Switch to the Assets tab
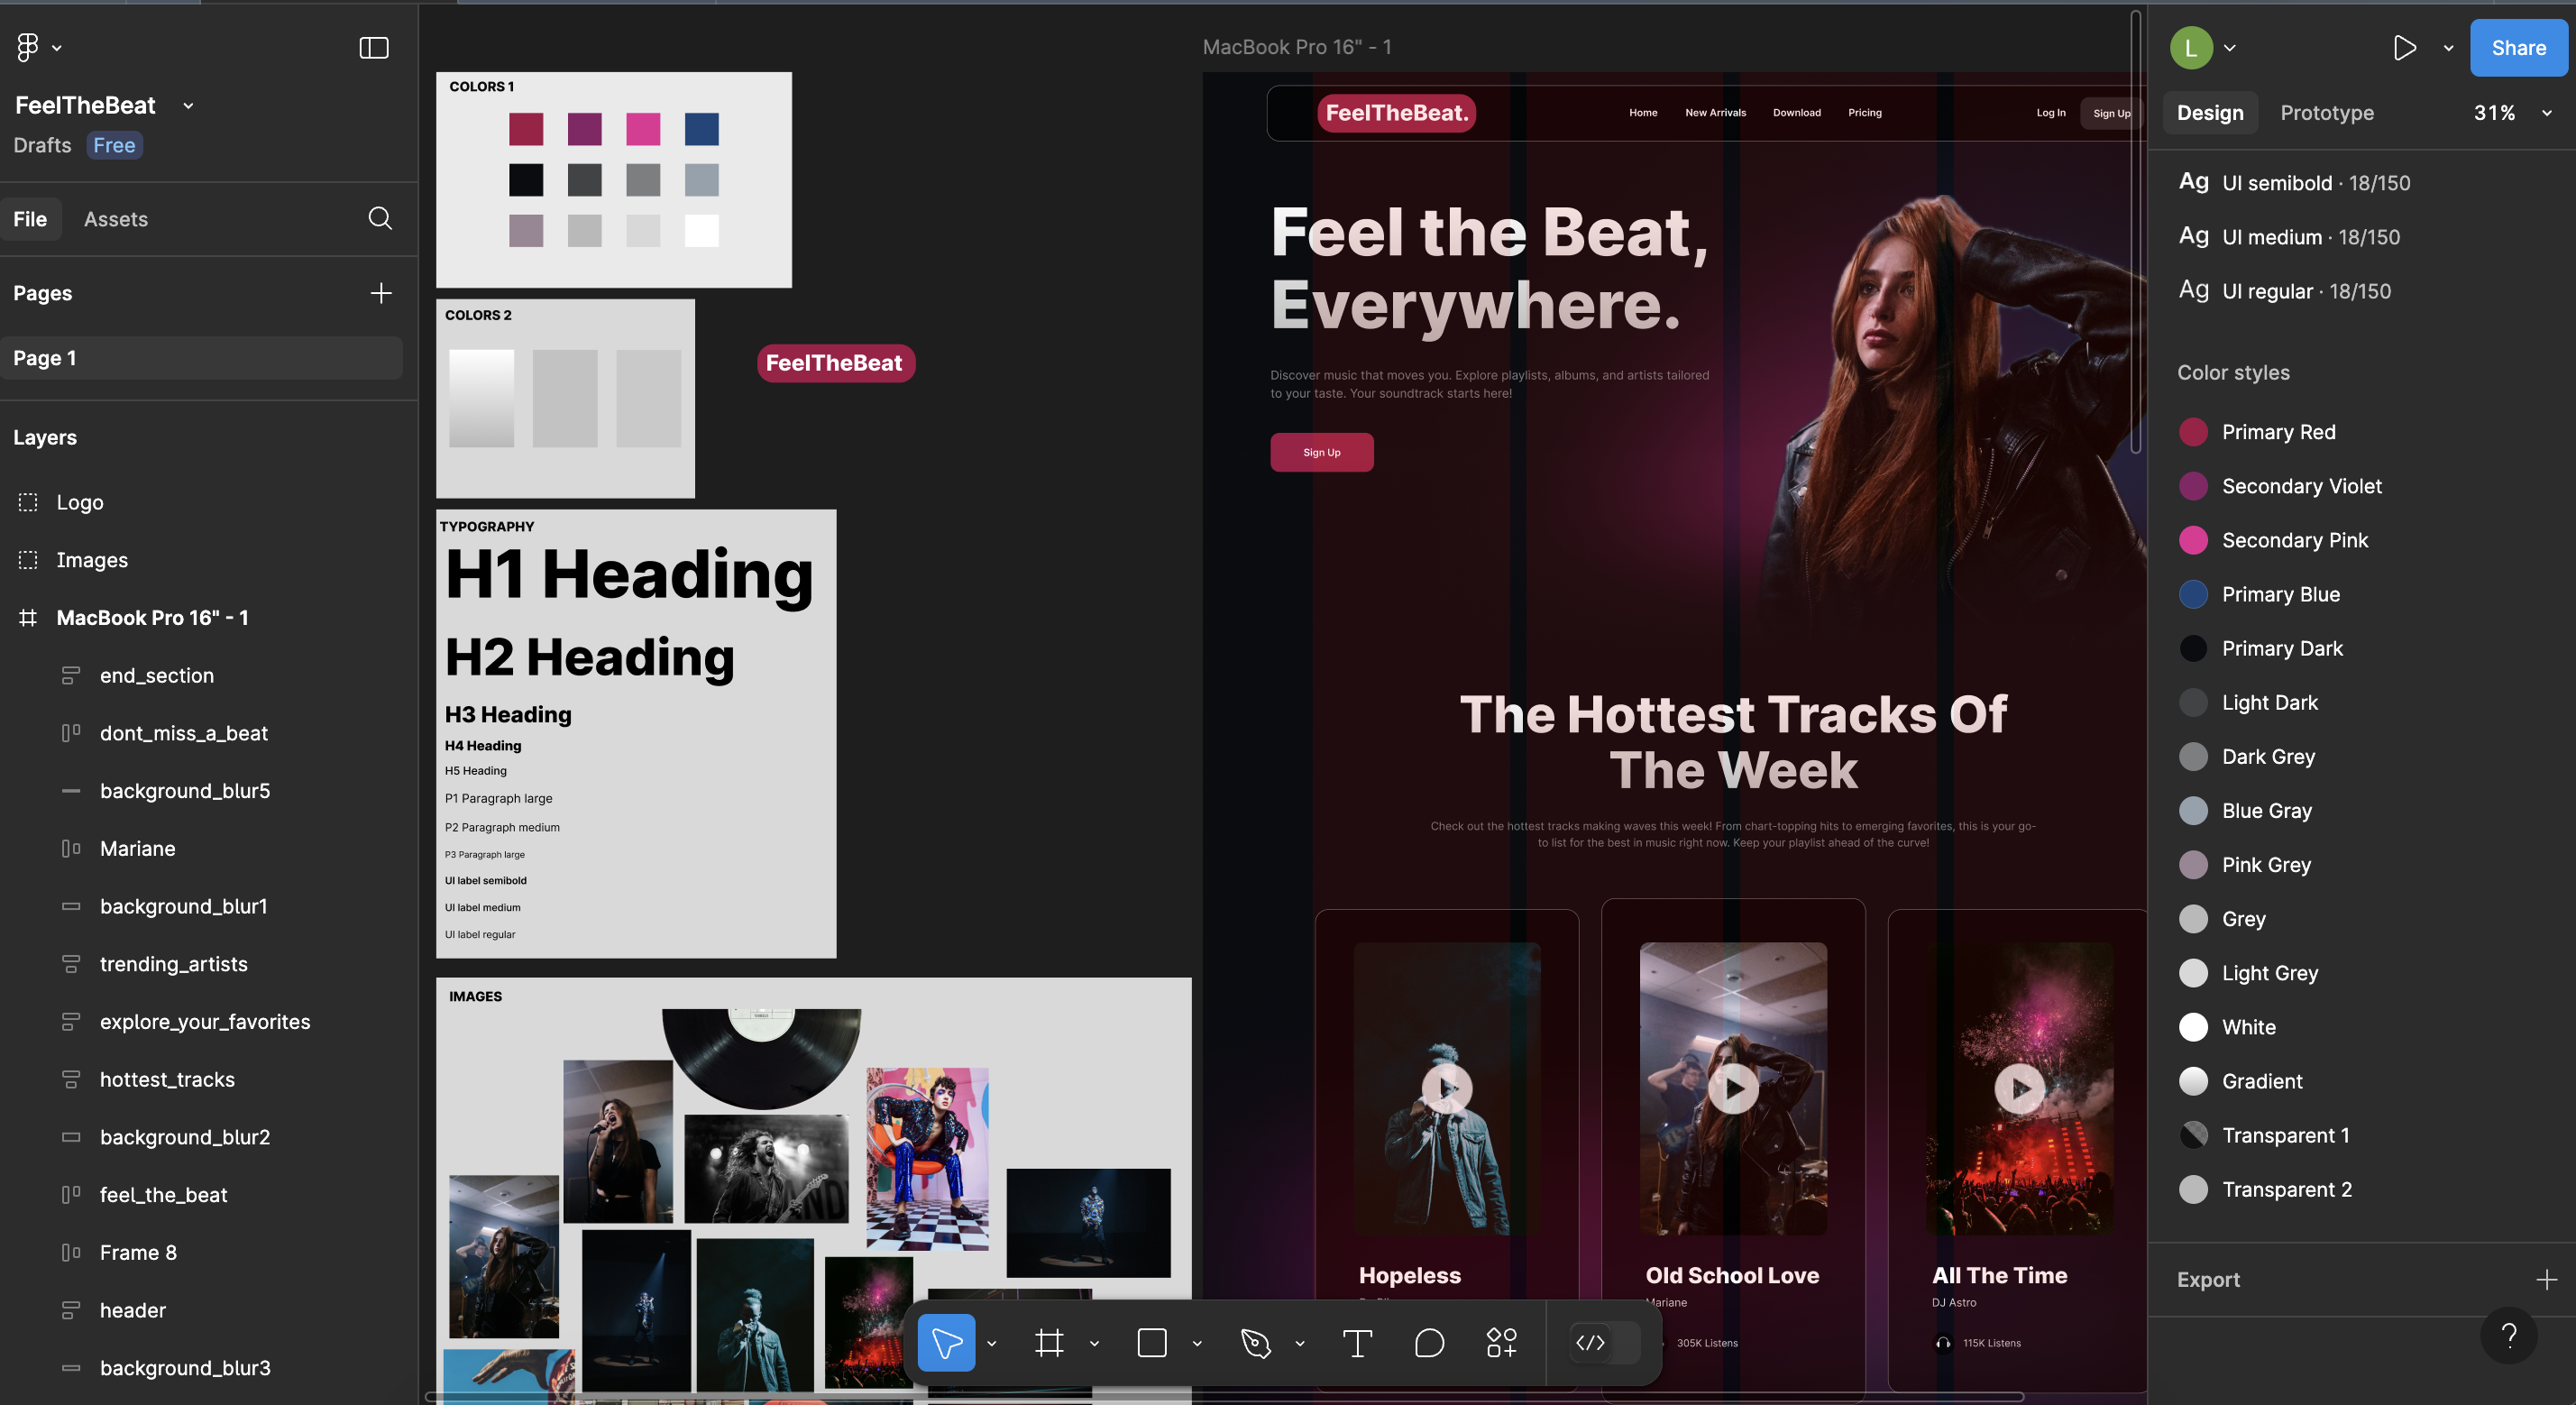 [x=116, y=219]
